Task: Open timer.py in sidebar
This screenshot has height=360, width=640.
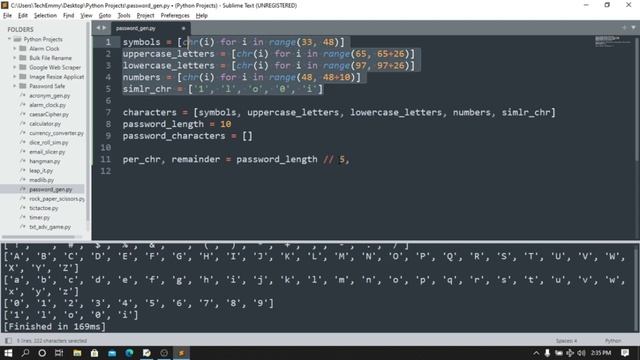Action: pyautogui.click(x=40, y=218)
